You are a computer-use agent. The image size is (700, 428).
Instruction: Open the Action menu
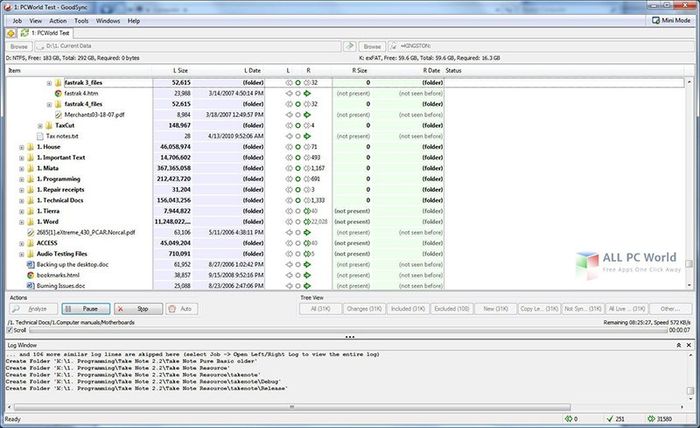[58, 21]
